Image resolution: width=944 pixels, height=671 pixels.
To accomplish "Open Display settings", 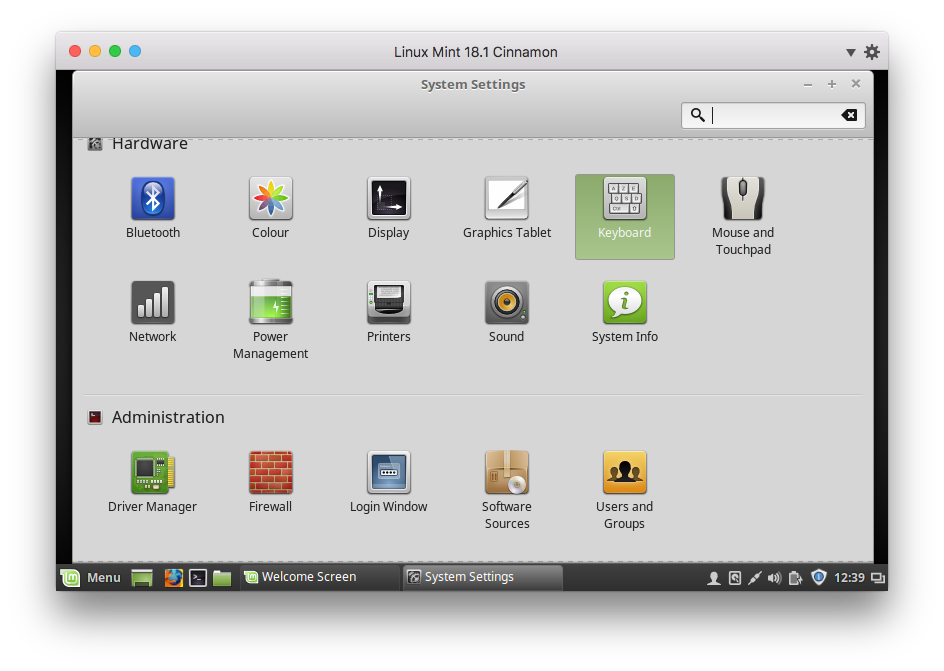I will click(388, 208).
